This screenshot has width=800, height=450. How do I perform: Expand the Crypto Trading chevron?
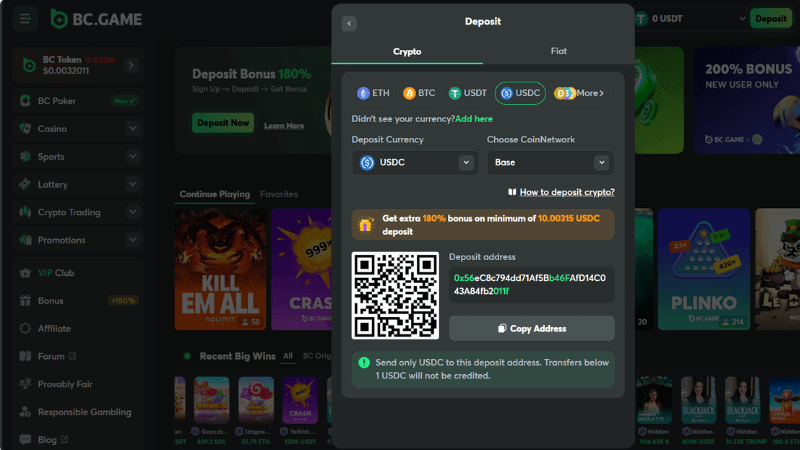click(x=133, y=212)
